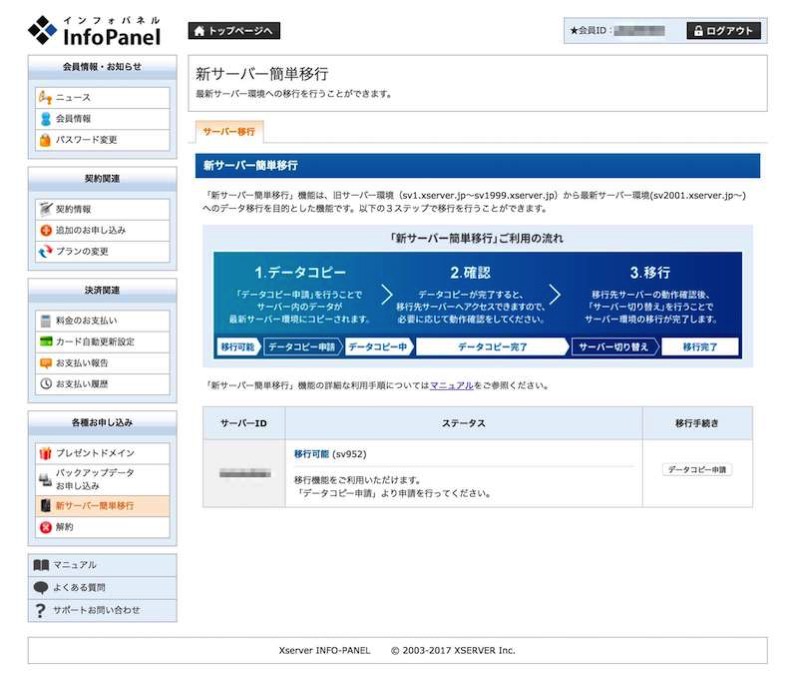The image size is (798, 688).
Task: Click the book icon for マニュアル
Action: [x=41, y=565]
